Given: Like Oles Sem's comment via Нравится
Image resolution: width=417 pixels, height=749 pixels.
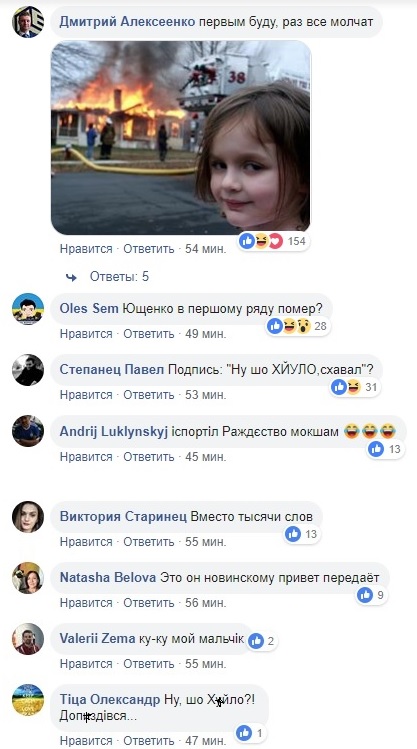Looking at the screenshot, I should coord(86,334).
